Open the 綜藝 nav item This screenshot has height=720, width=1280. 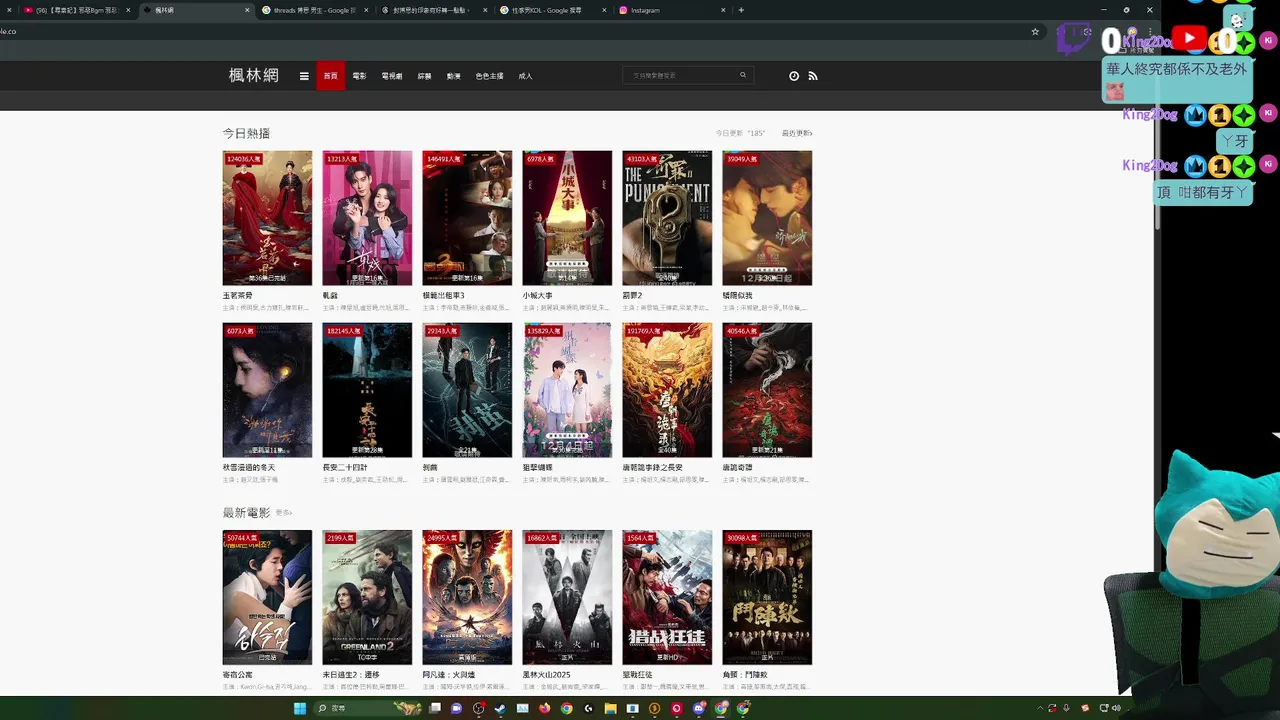tap(424, 76)
